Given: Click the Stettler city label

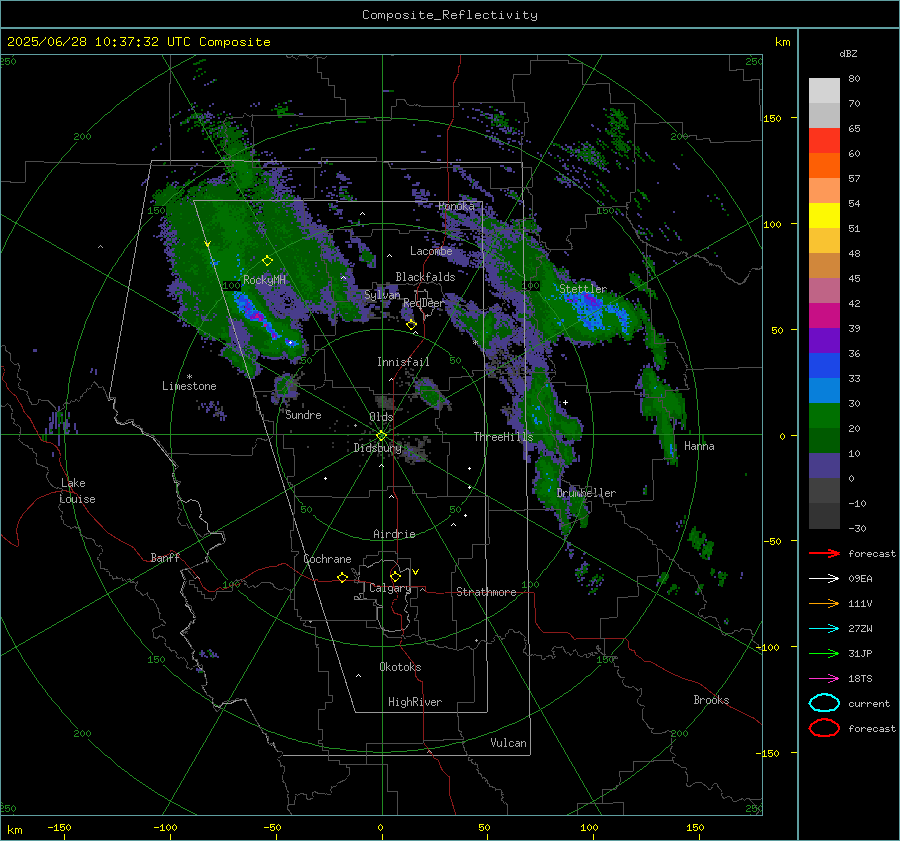Looking at the screenshot, I should (x=583, y=289).
